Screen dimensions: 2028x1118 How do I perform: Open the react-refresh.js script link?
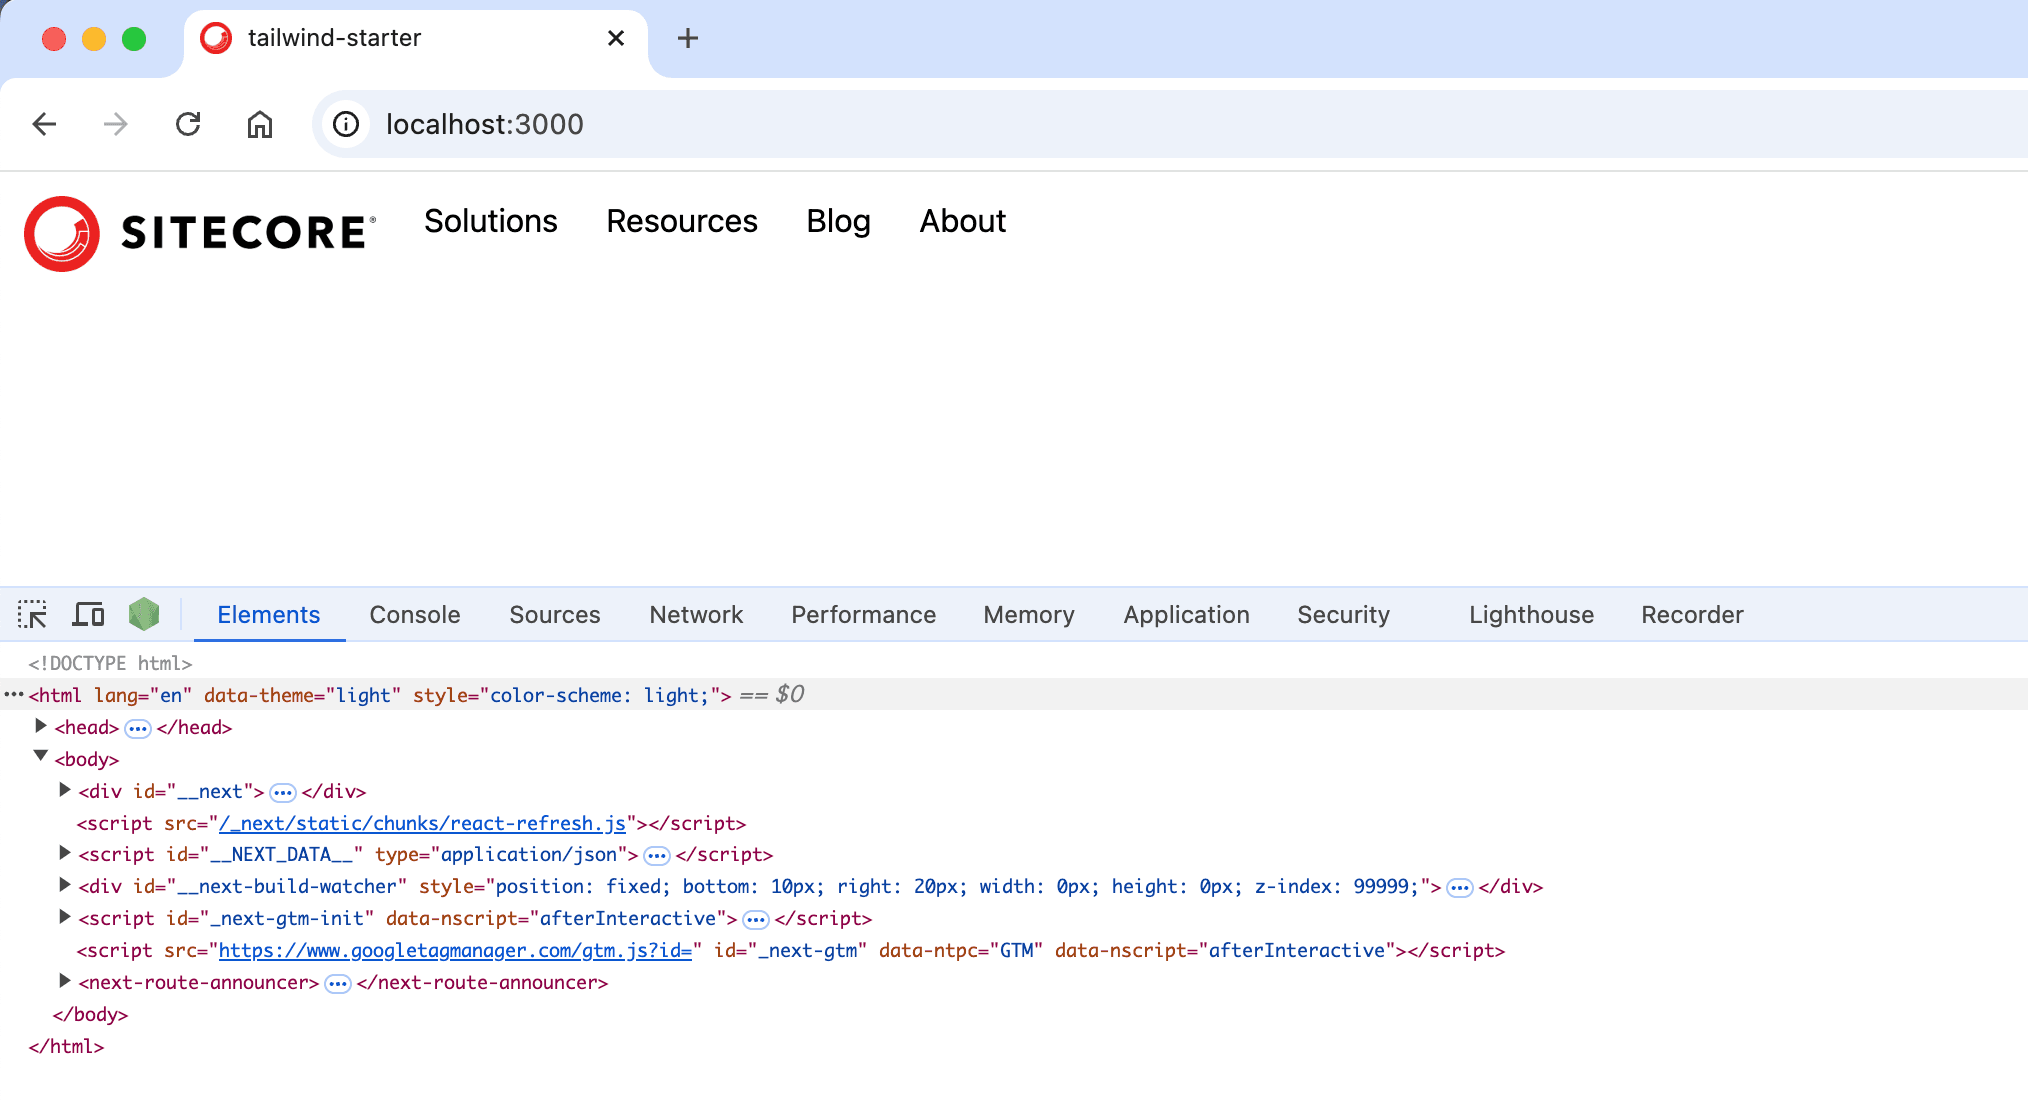[422, 823]
